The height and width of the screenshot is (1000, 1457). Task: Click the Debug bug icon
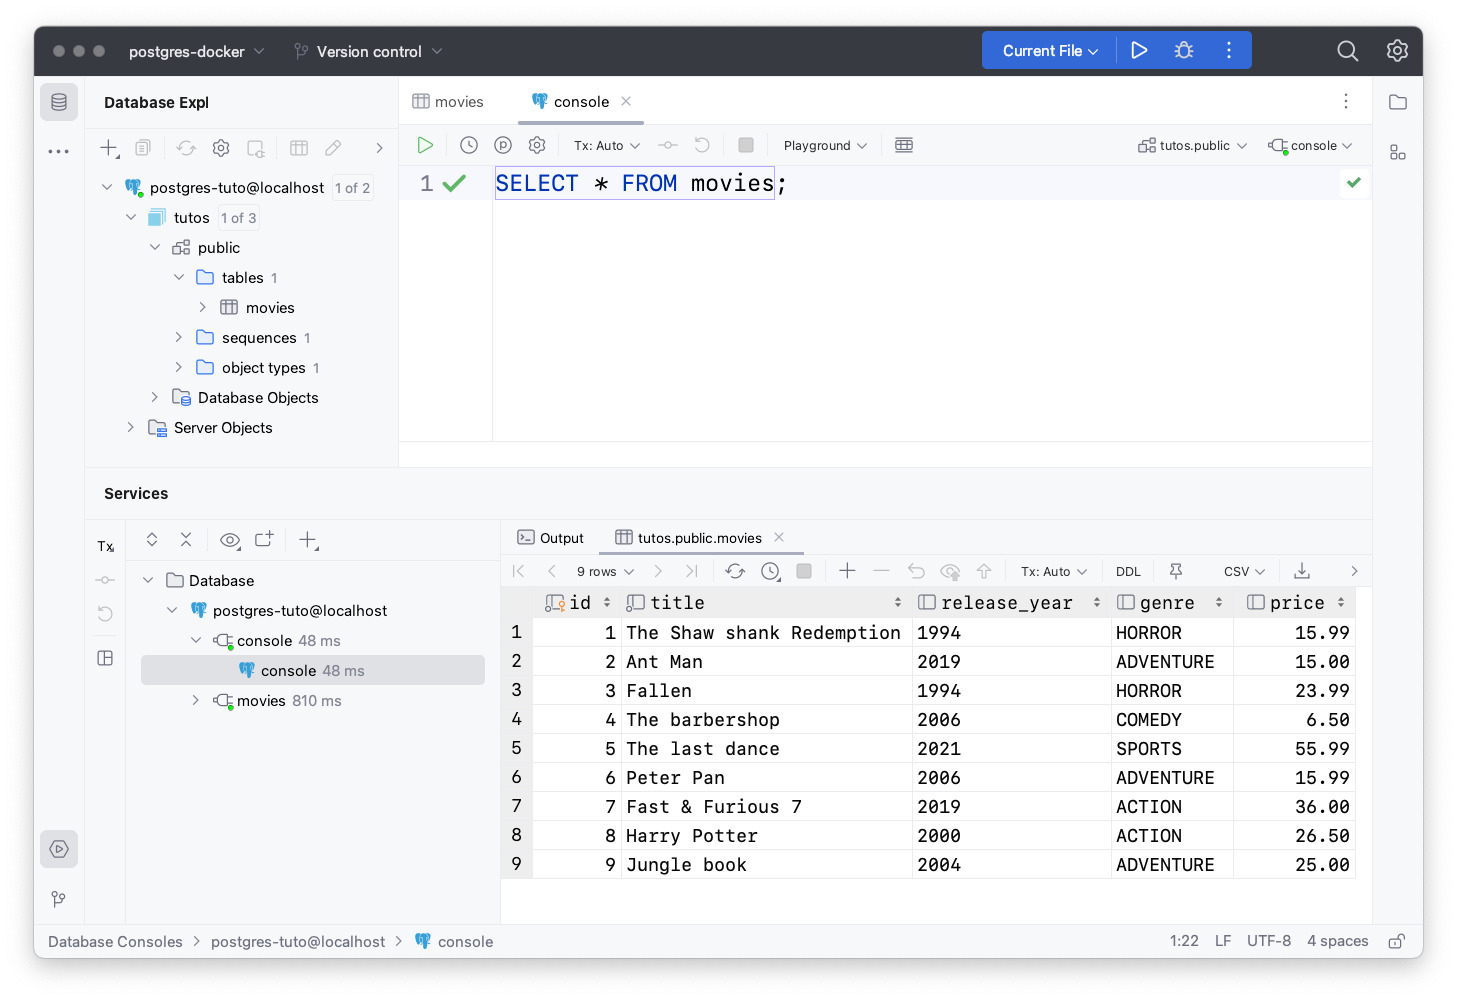(1184, 51)
